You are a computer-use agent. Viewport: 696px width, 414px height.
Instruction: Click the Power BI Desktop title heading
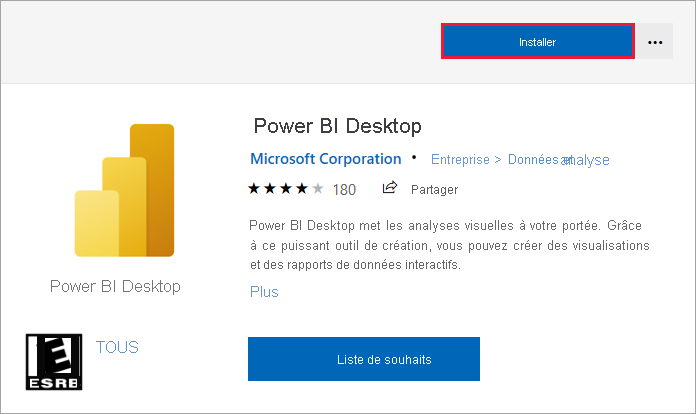[x=337, y=126]
